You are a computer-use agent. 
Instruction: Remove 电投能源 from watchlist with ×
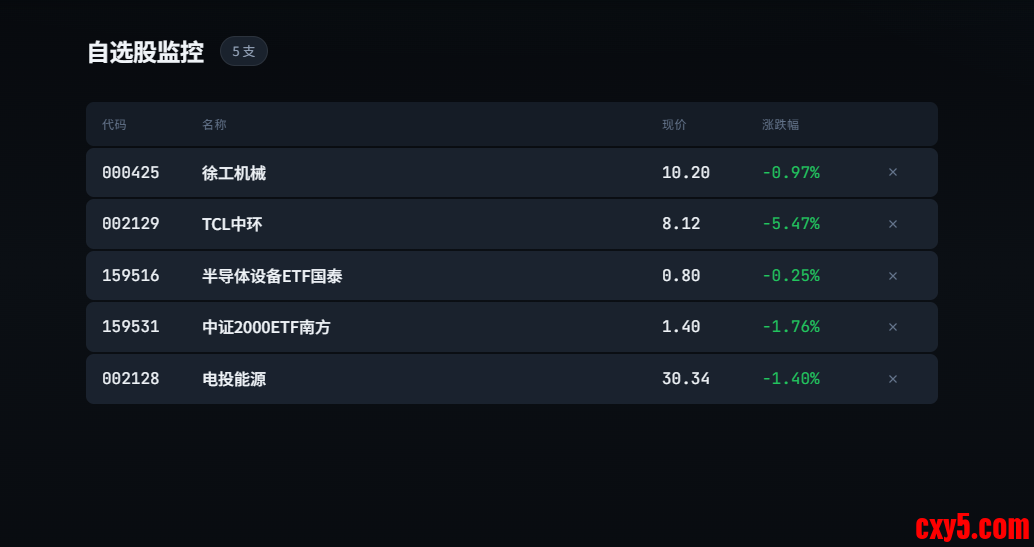893,379
